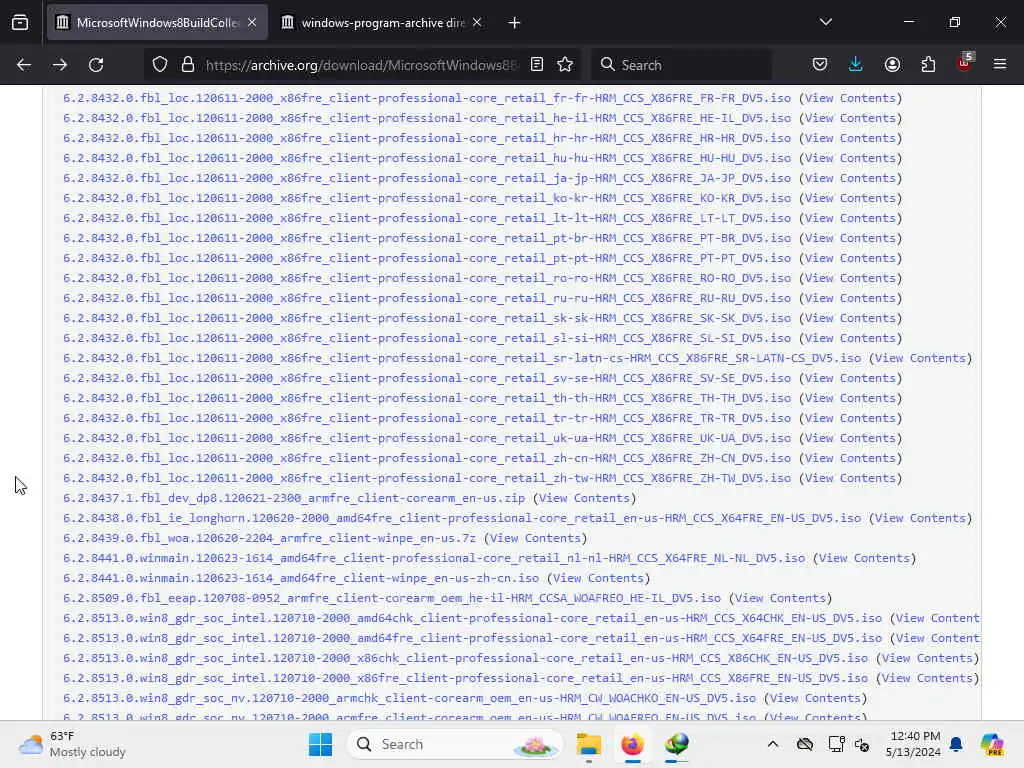Open OneDrive cloud tray icon

click(x=805, y=744)
